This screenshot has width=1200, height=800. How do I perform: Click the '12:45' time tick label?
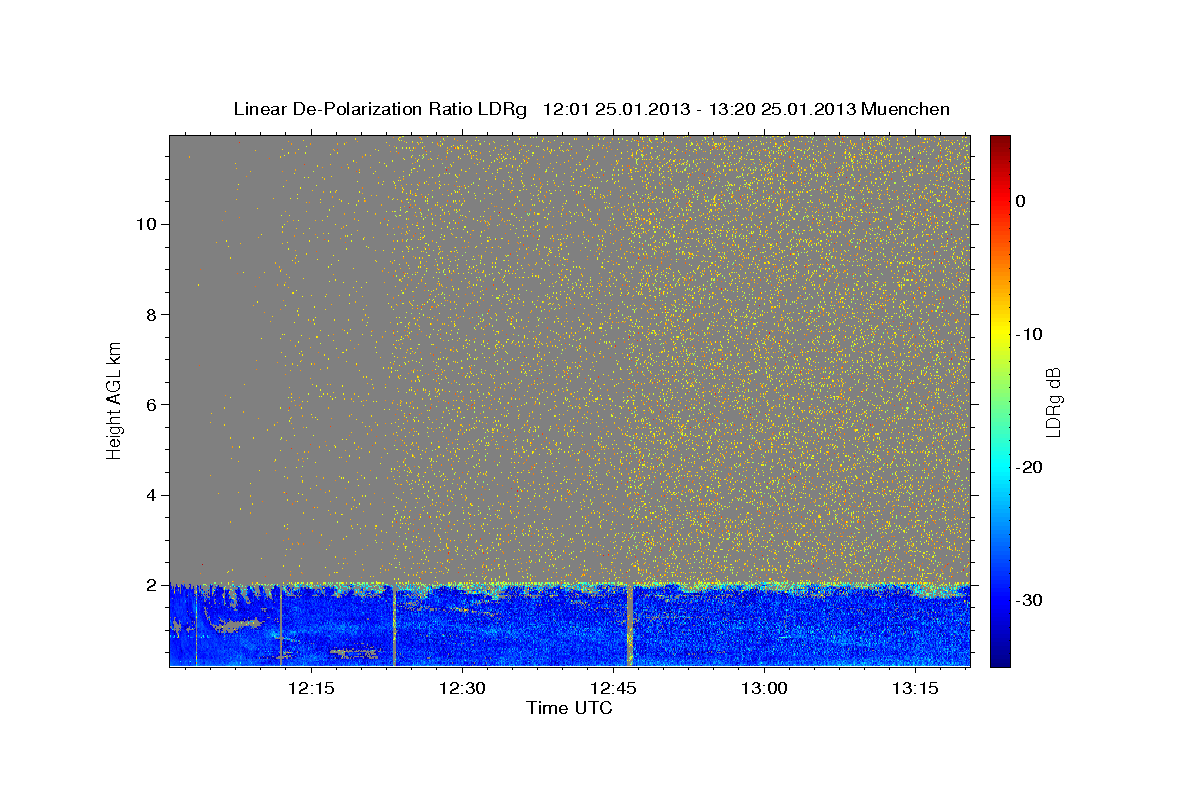tap(613, 689)
